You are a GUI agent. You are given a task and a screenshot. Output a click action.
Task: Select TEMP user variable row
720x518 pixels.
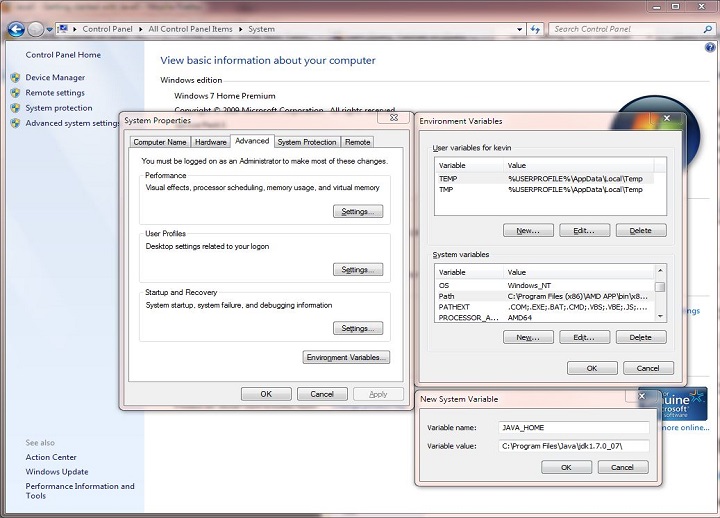coord(544,179)
